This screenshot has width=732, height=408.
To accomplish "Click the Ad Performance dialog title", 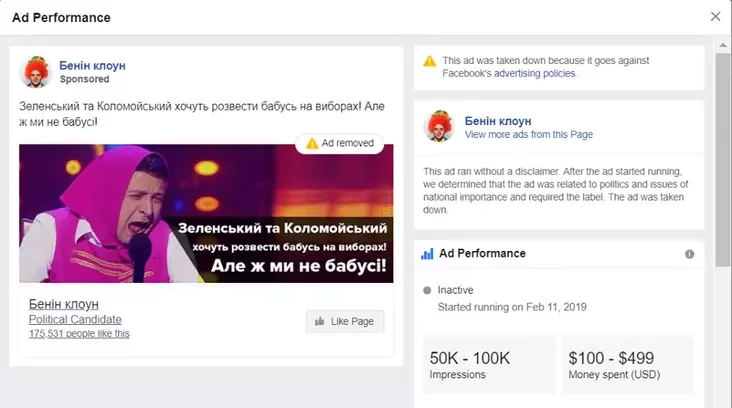I will coord(61,18).
